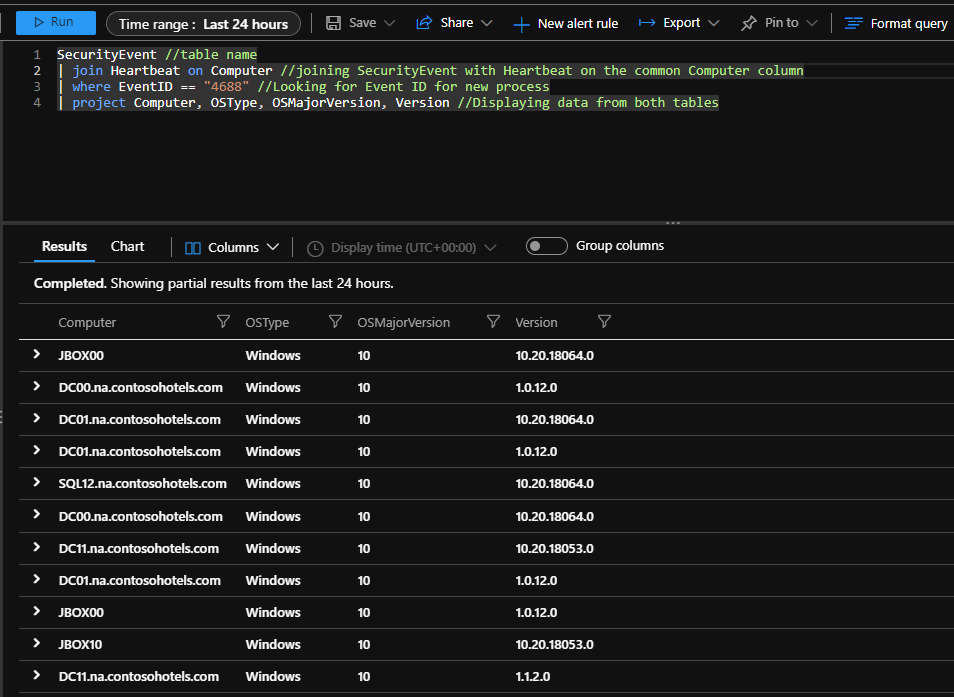
Task: Open the Time range dropdown
Action: point(203,22)
